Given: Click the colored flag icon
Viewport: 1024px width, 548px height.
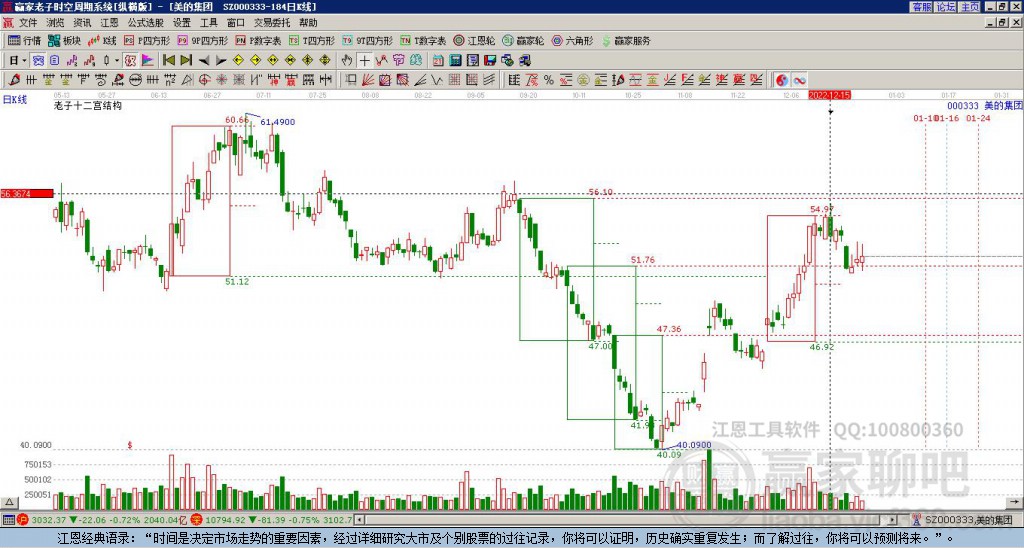Looking at the screenshot, I should (x=148, y=60).
